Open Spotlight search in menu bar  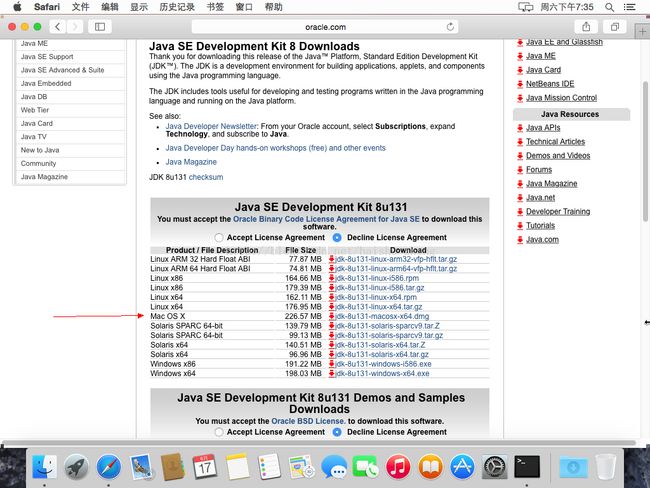click(x=609, y=7)
